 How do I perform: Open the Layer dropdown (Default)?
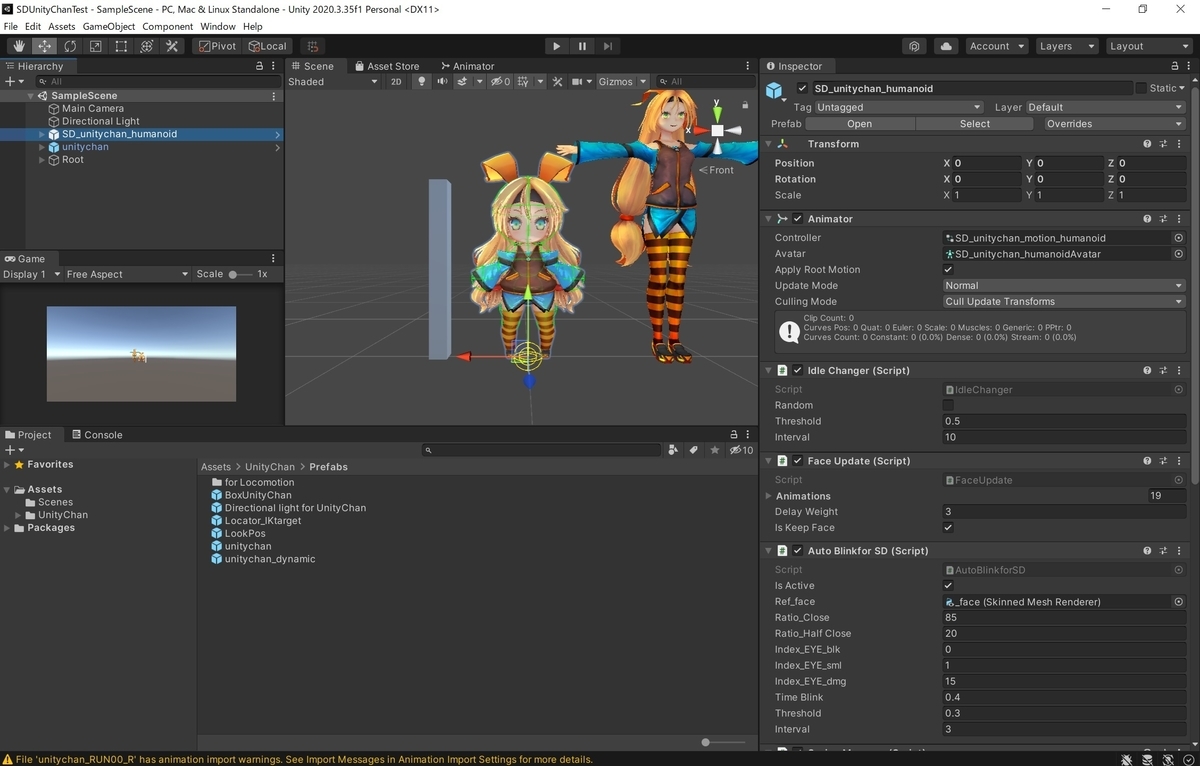point(1105,107)
